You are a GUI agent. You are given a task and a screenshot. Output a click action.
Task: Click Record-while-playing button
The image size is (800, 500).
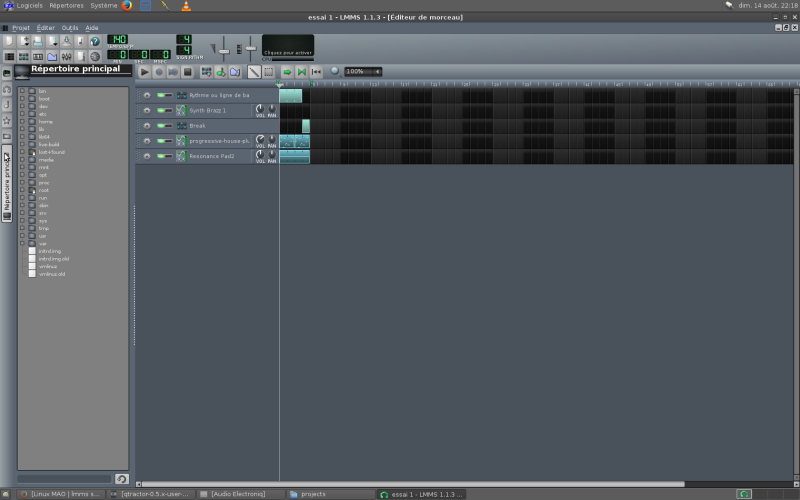(173, 72)
